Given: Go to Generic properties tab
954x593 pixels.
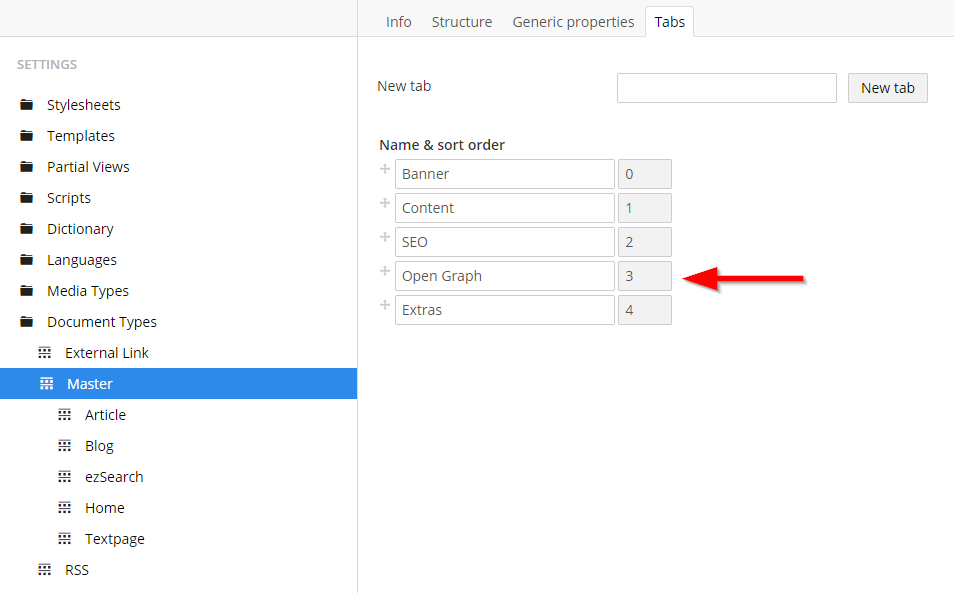Looking at the screenshot, I should (573, 22).
